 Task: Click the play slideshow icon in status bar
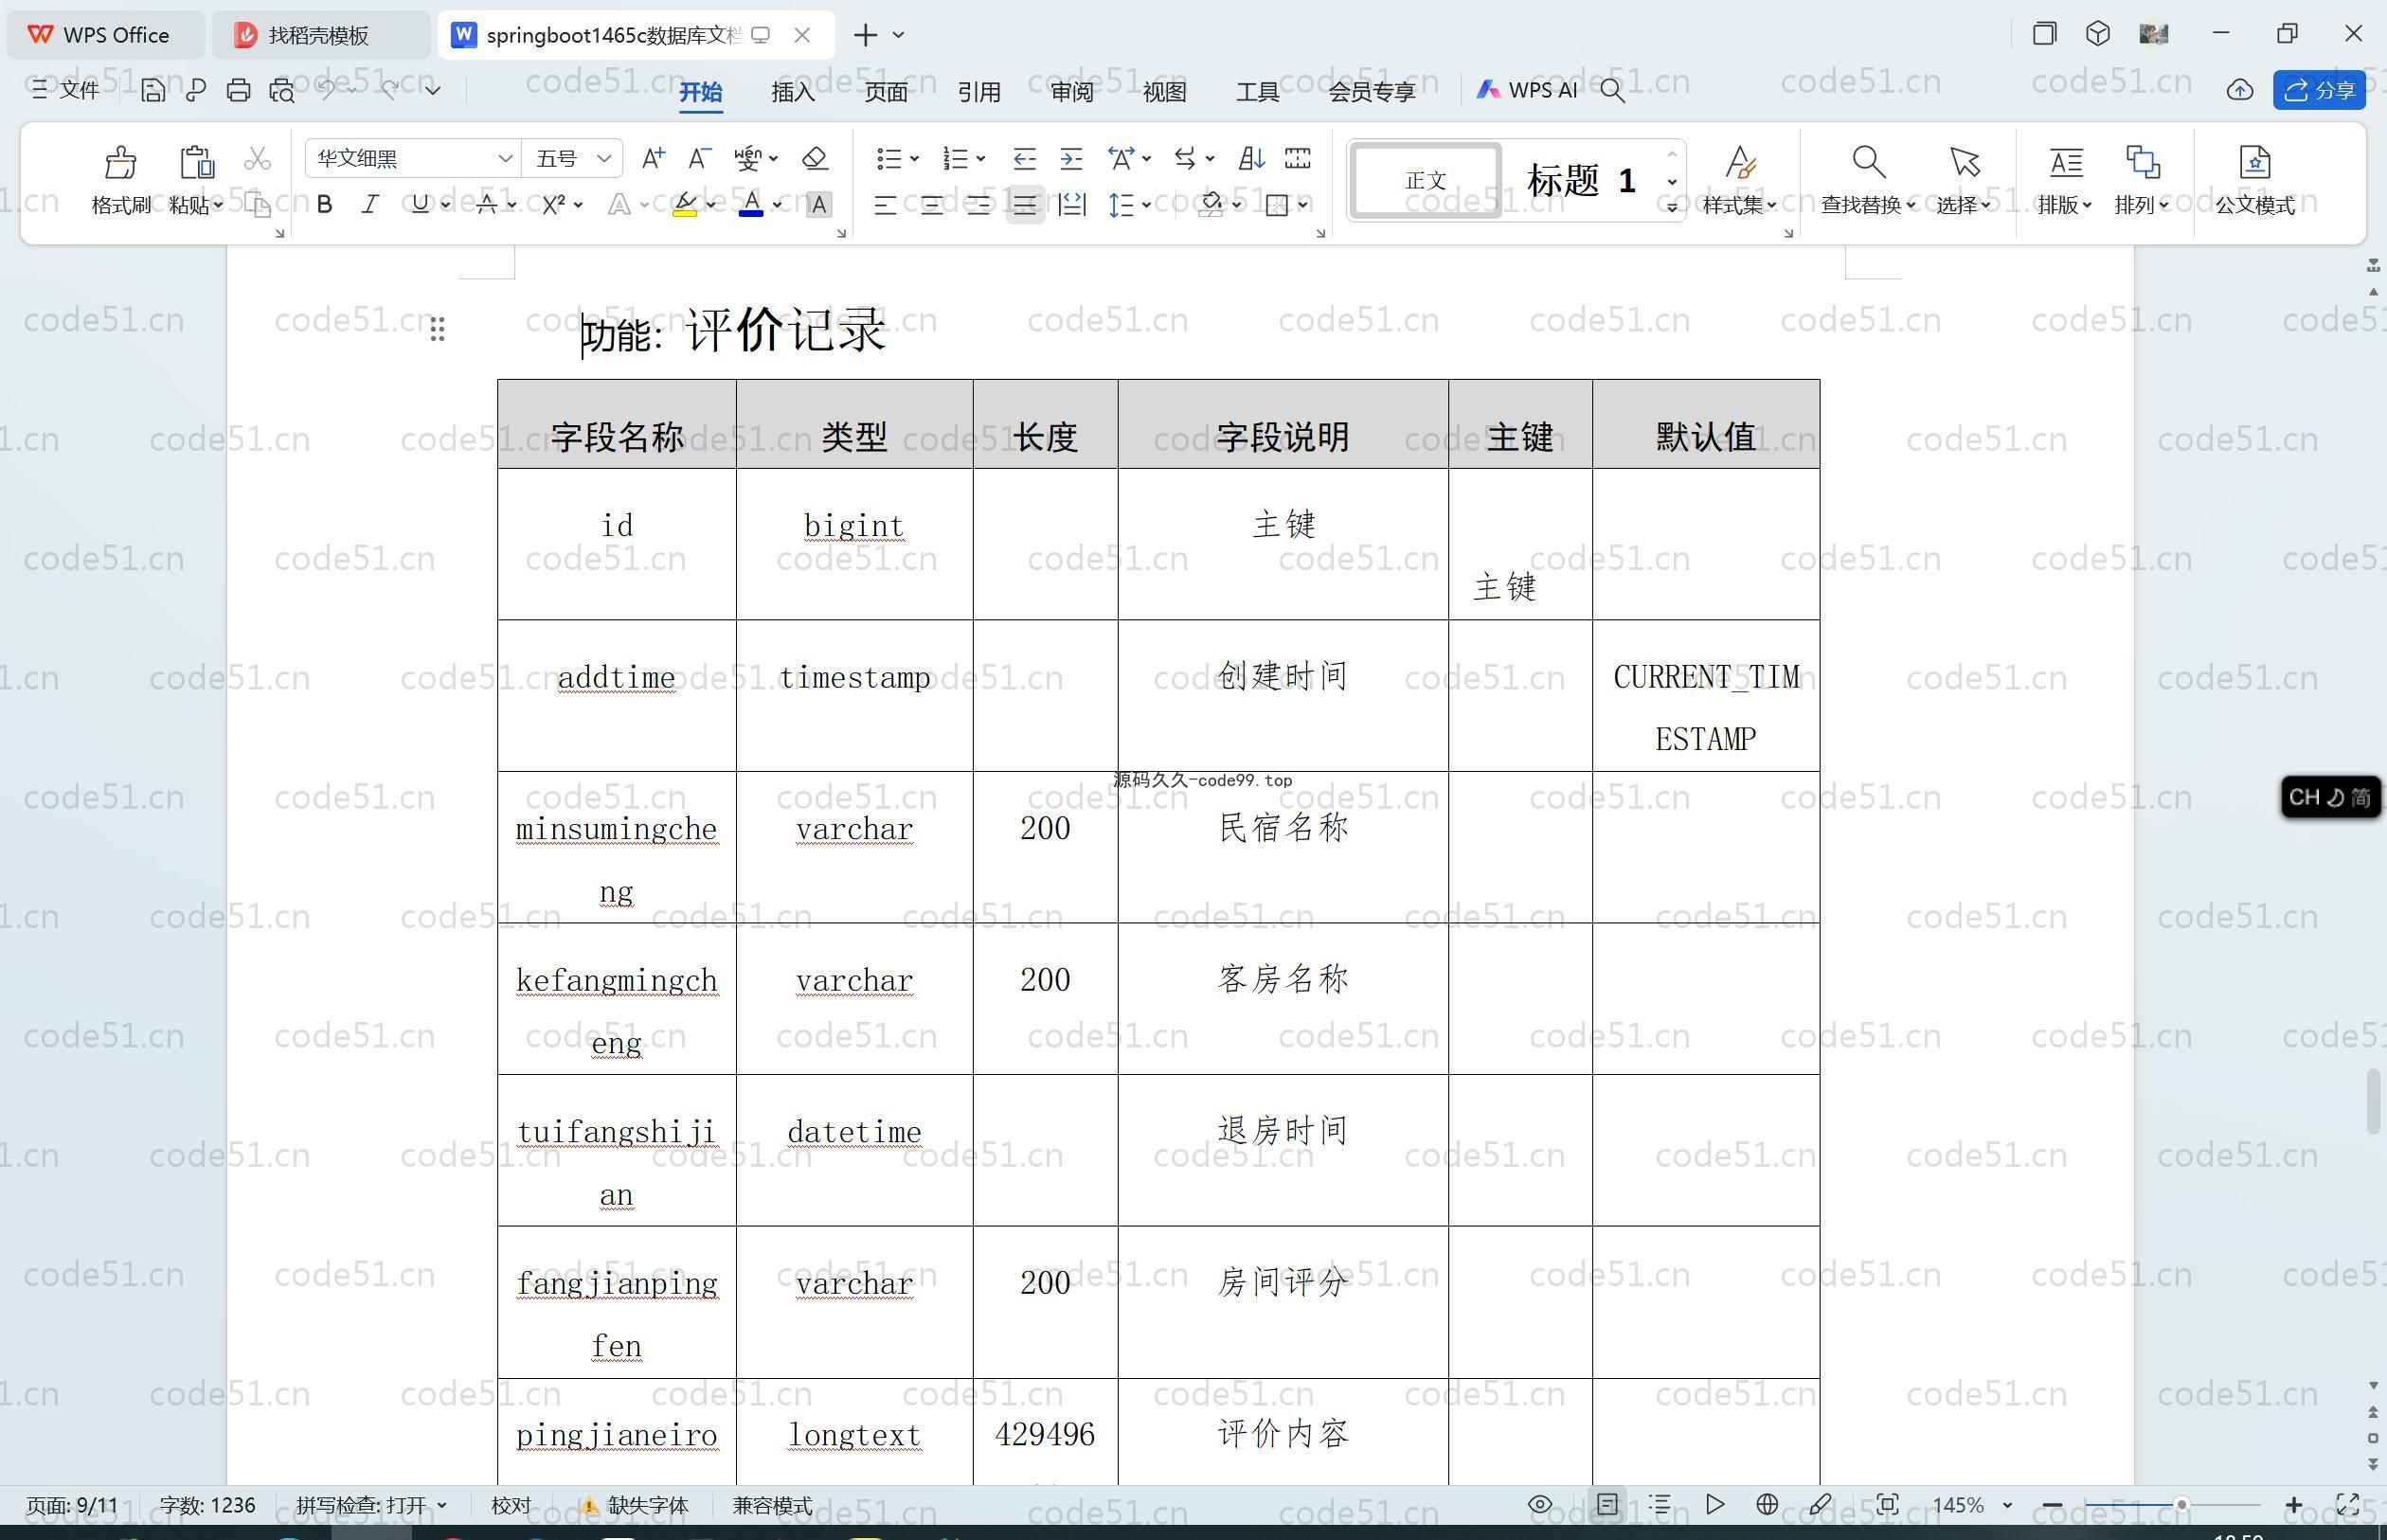[1714, 1504]
